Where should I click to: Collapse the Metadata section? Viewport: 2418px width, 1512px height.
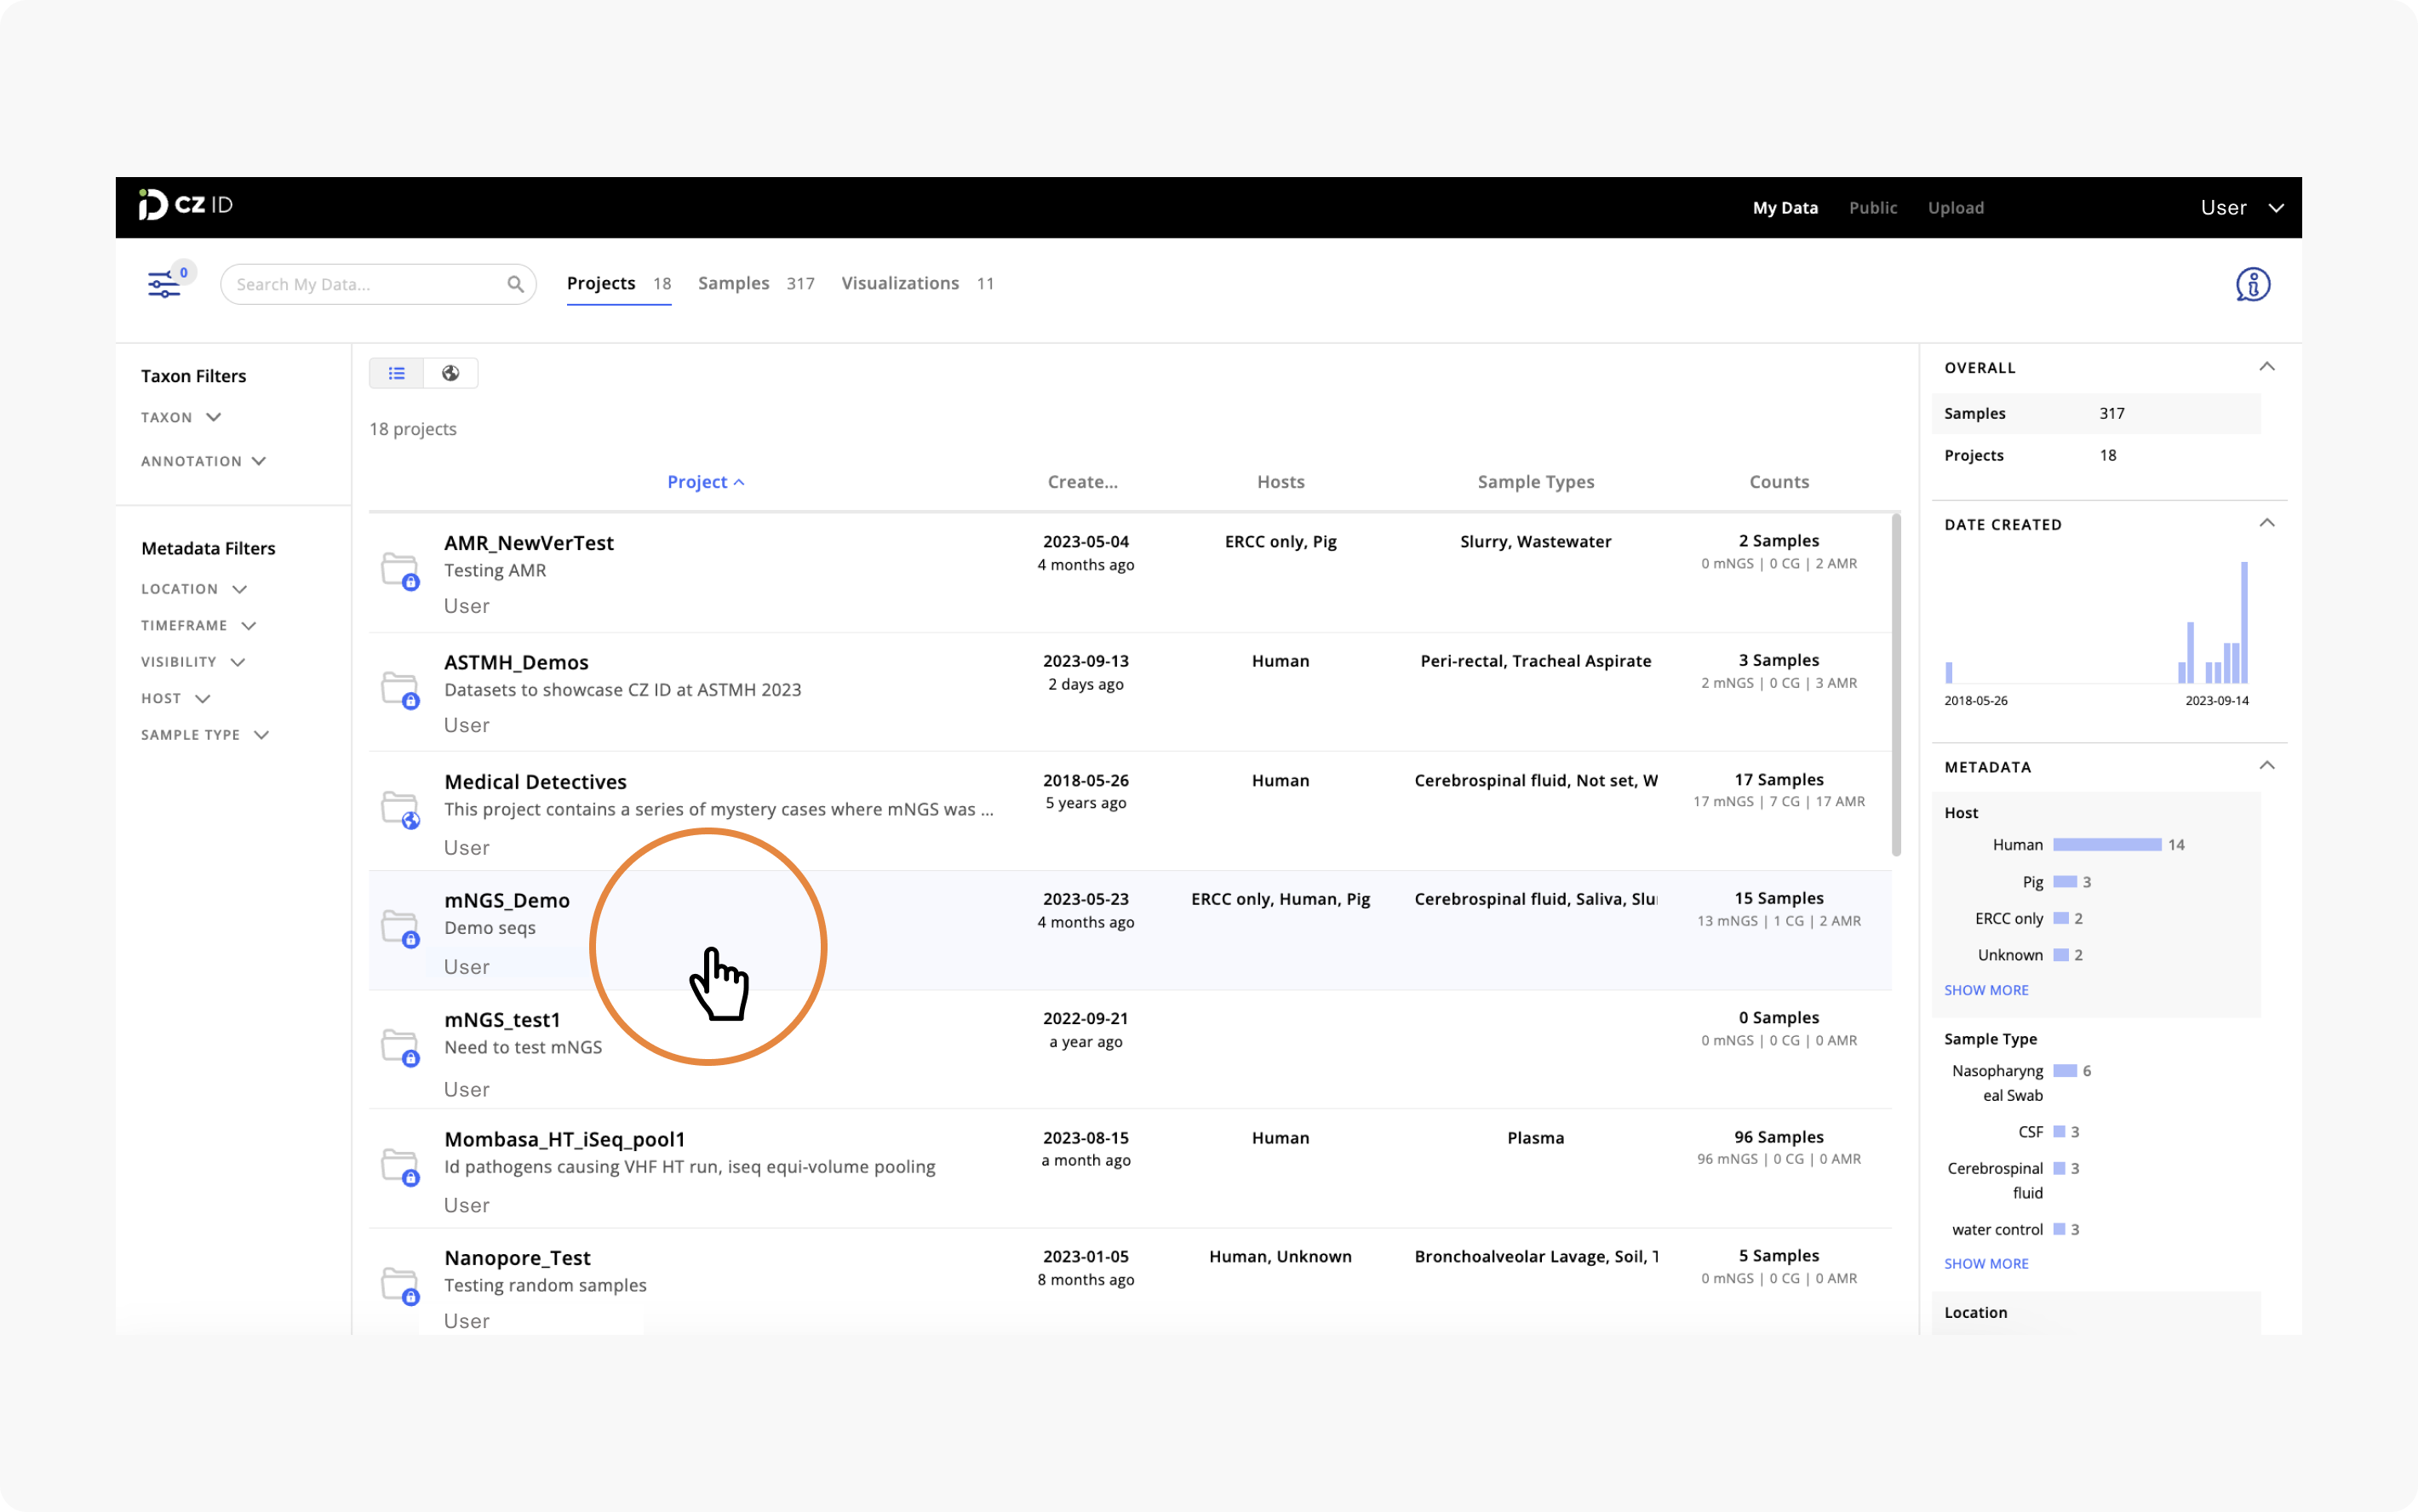2266,766
